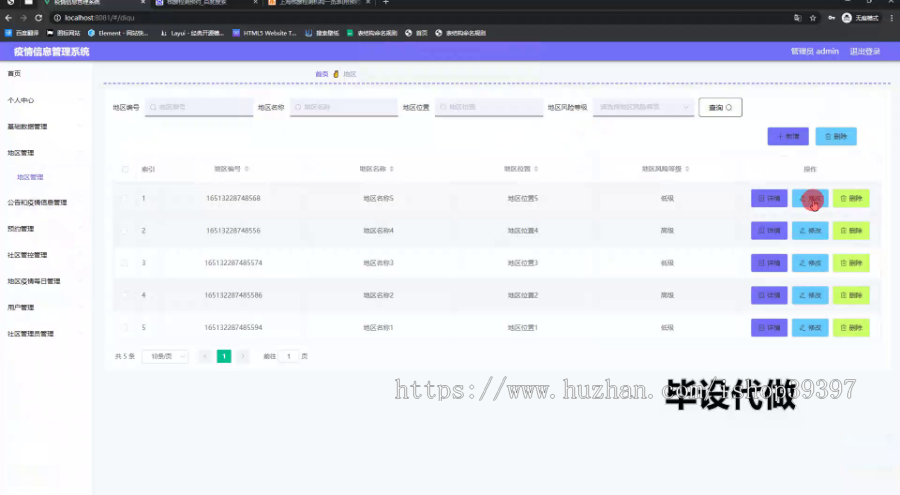Click the browser back arrow
The width and height of the screenshot is (900, 495).
click(8, 18)
